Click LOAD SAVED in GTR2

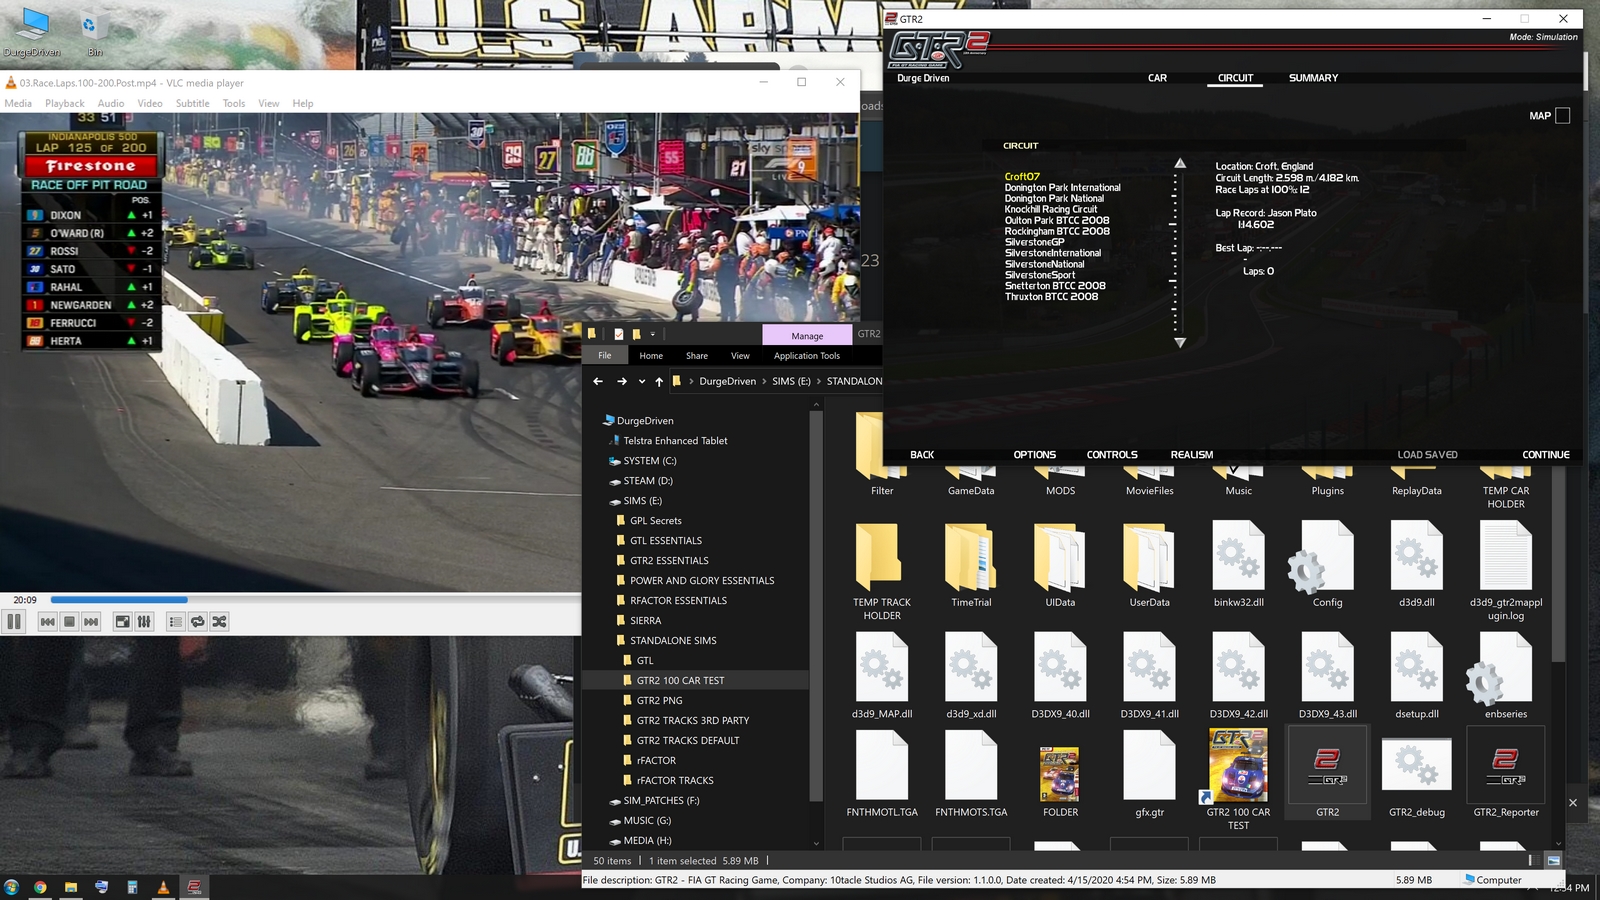(1427, 455)
